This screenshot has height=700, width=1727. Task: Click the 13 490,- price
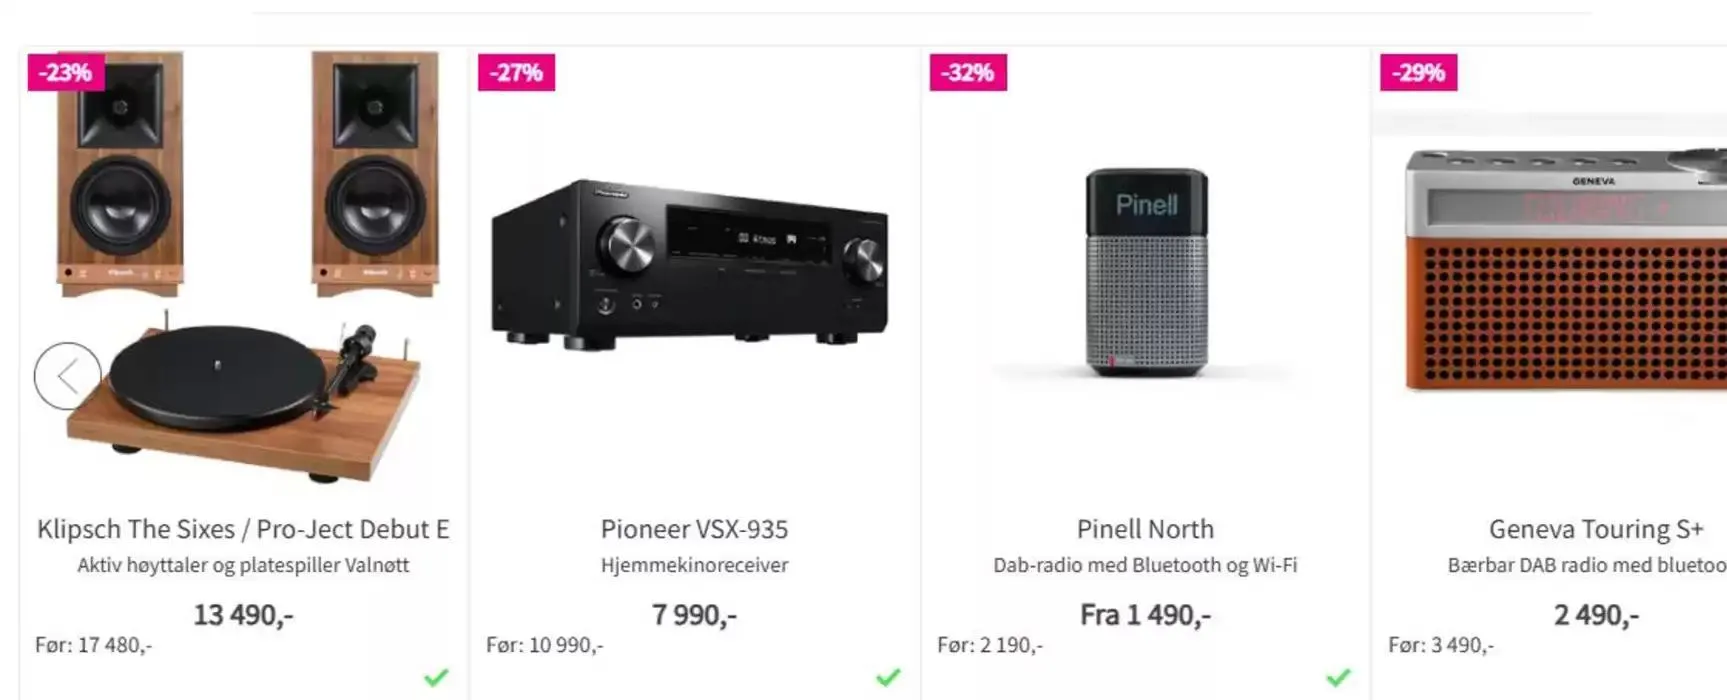pyautogui.click(x=243, y=614)
